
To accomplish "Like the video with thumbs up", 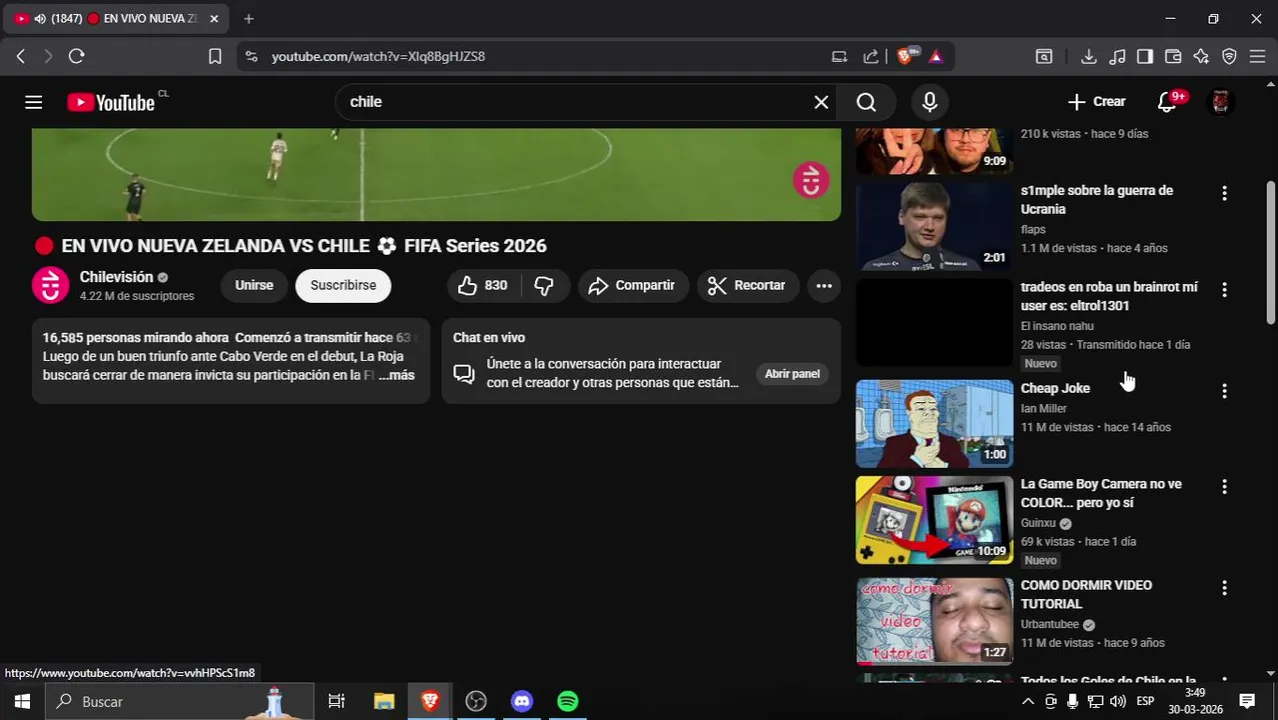I will coord(482,286).
